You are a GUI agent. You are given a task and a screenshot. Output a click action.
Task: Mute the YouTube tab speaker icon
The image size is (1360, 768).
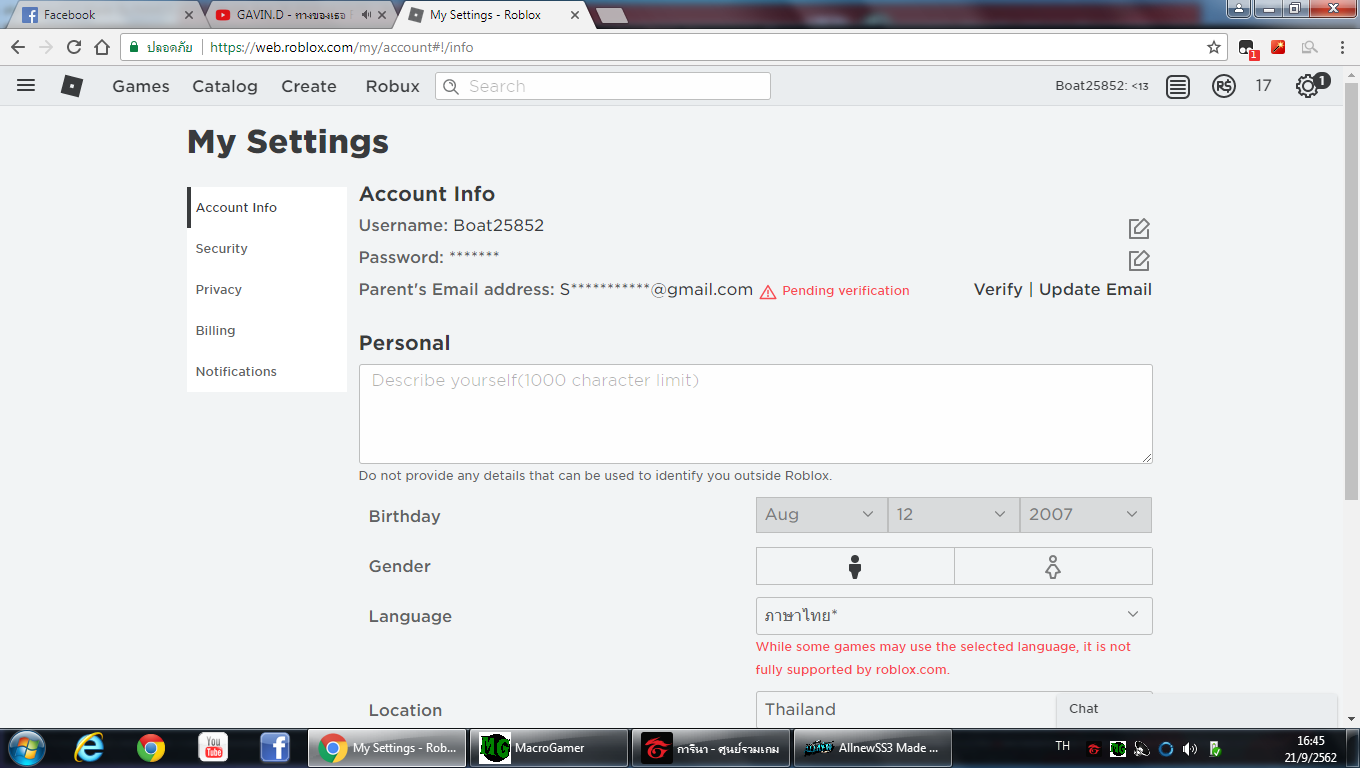click(367, 15)
